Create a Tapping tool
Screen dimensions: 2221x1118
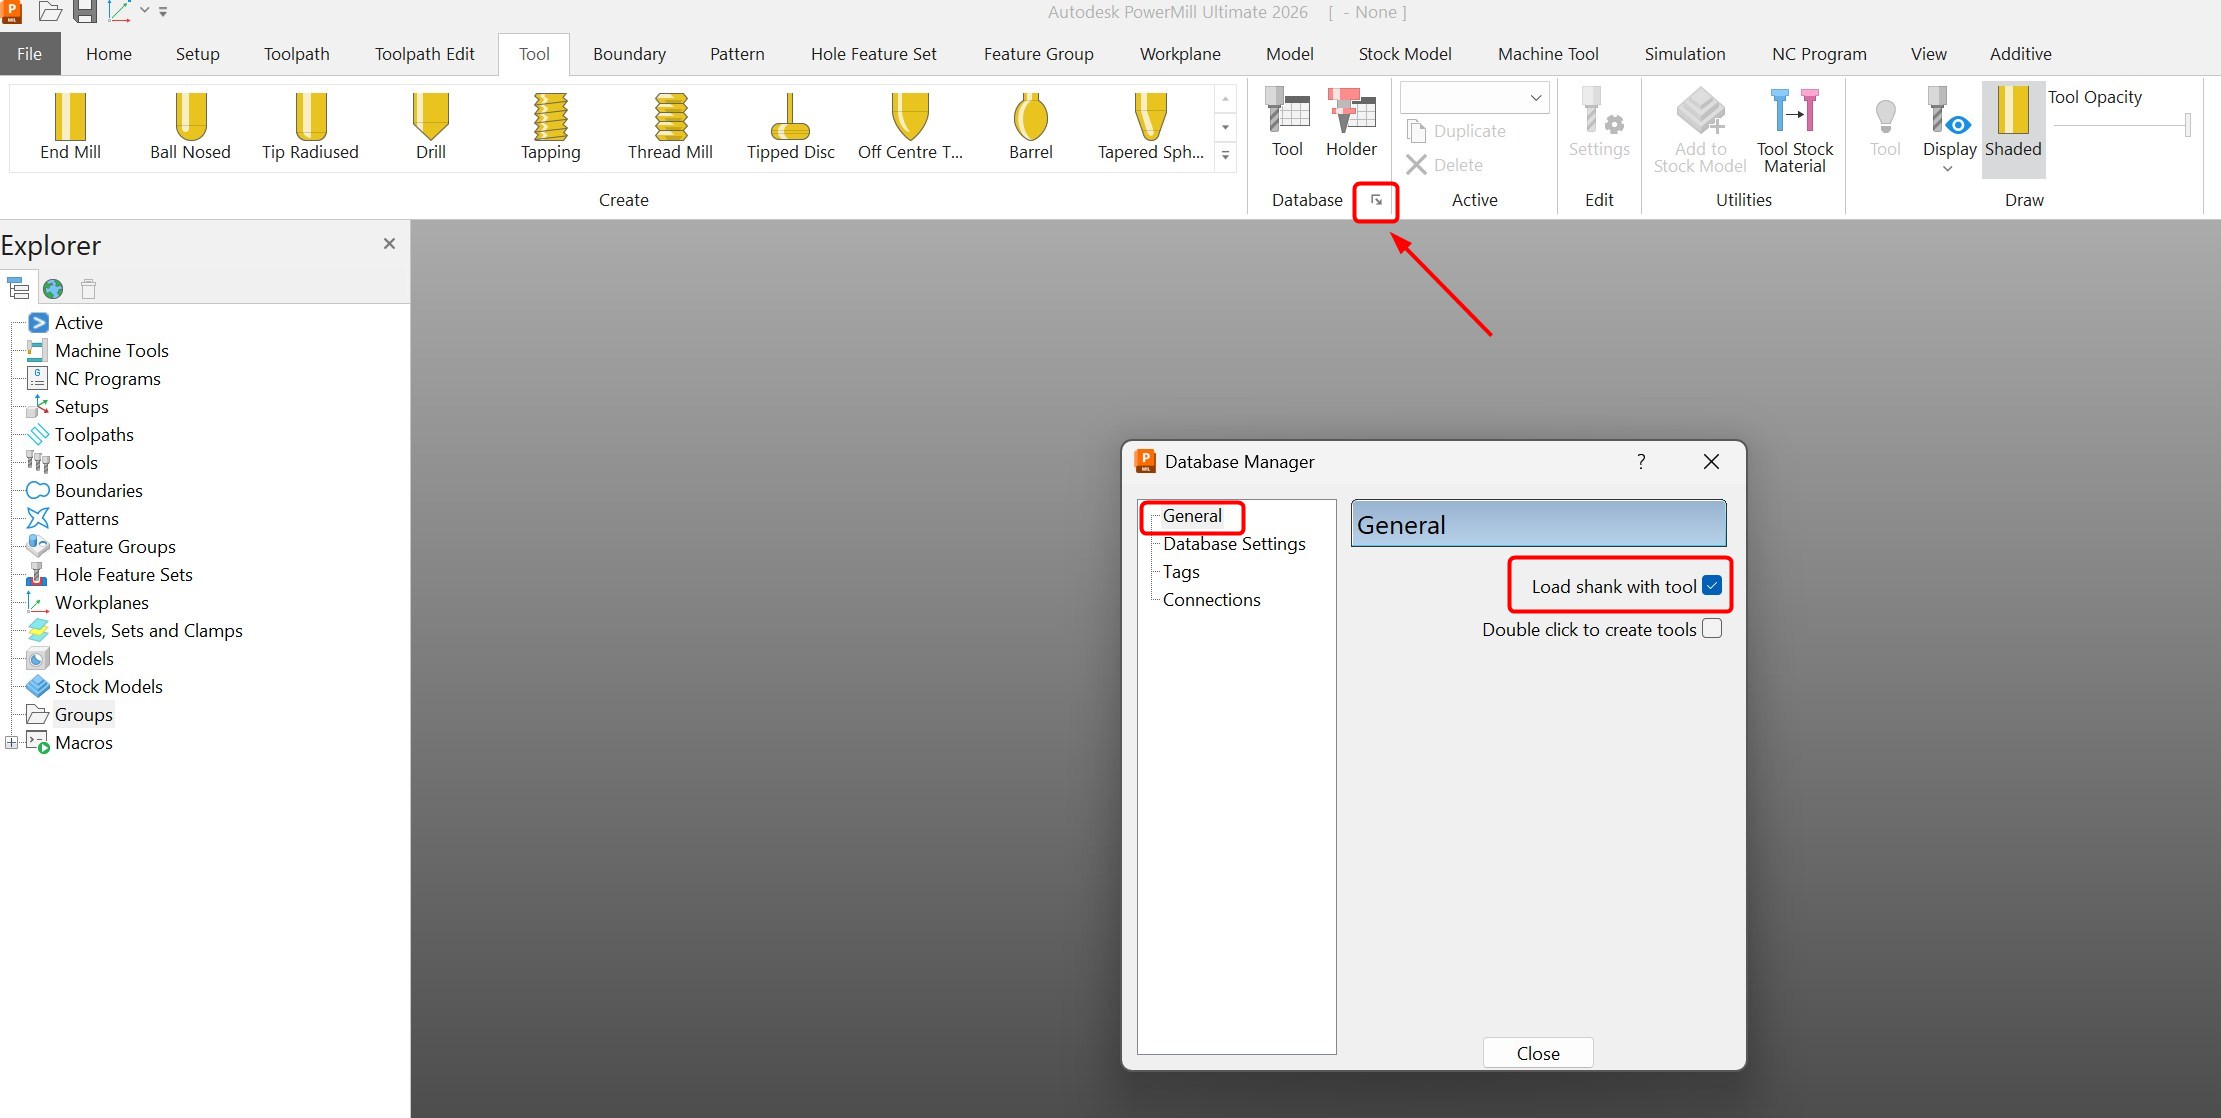click(x=550, y=127)
